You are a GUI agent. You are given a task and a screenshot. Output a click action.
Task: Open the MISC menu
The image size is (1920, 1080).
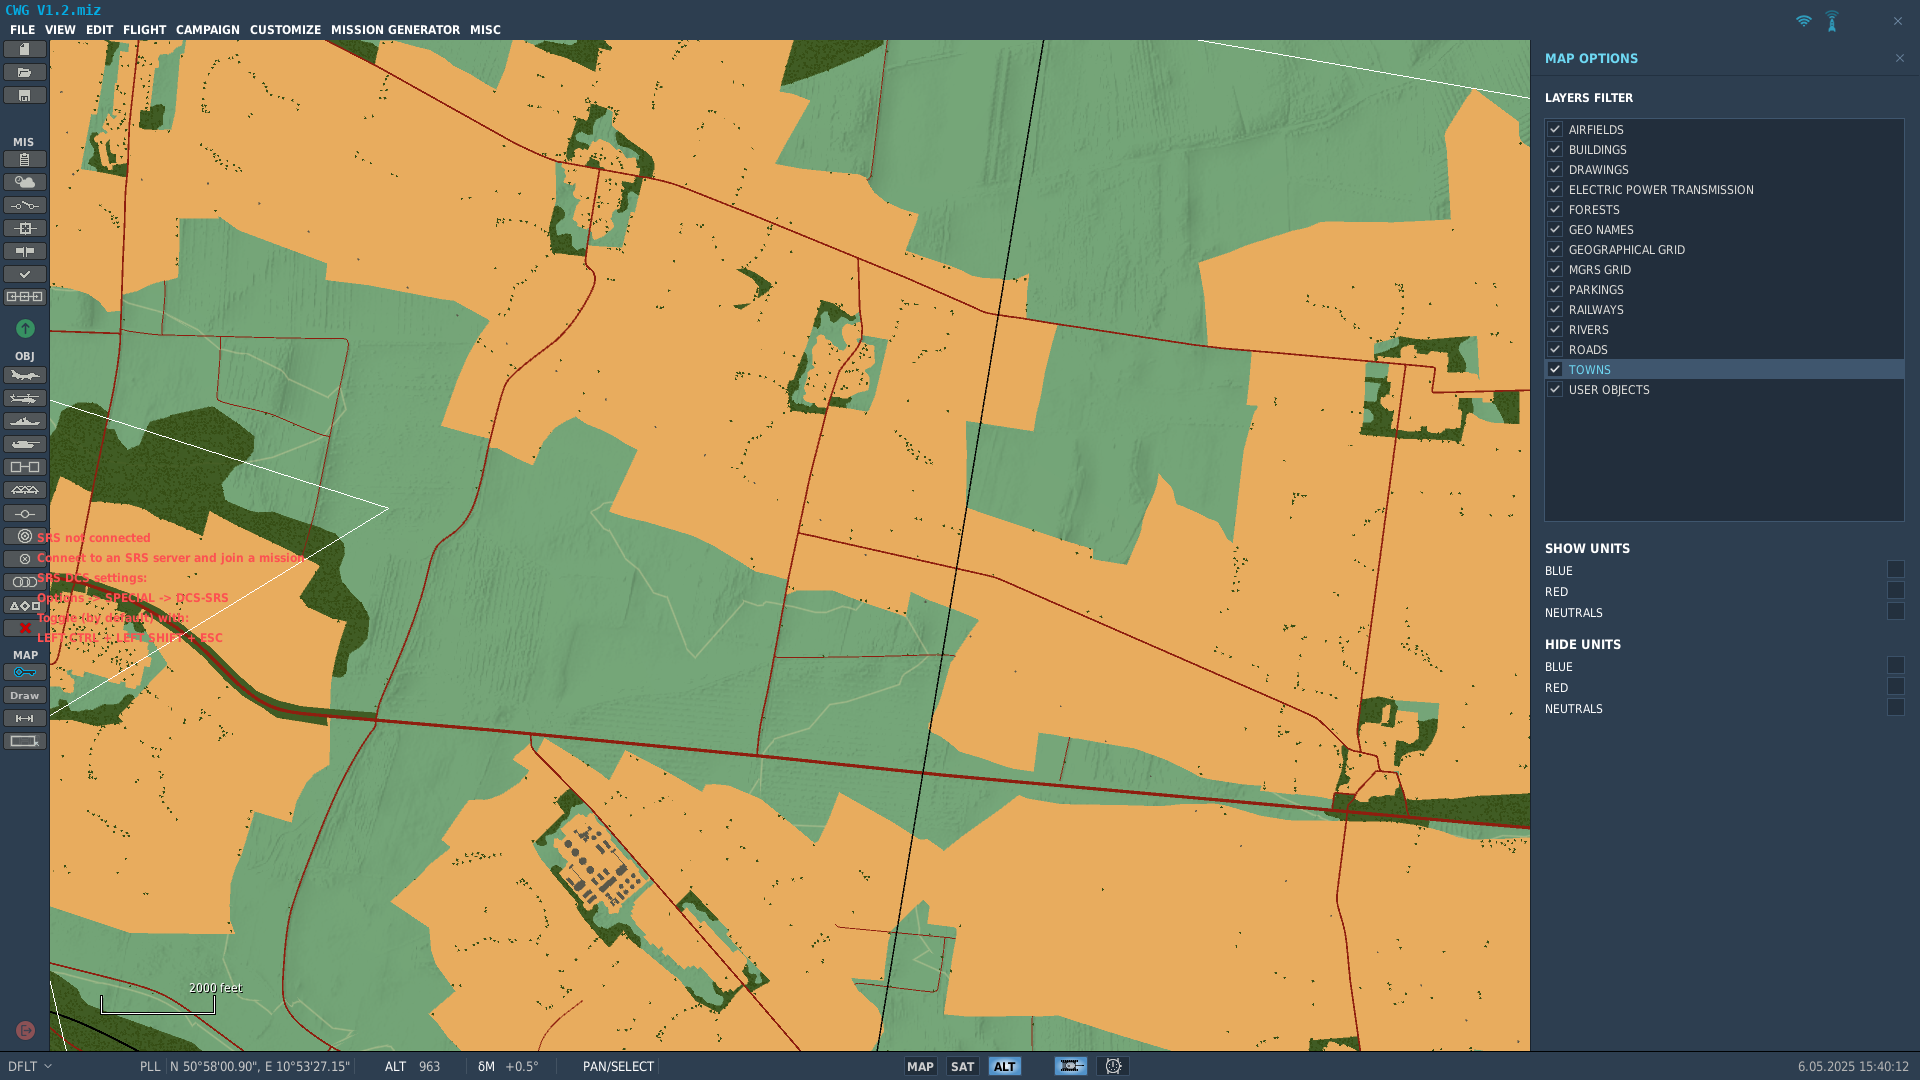click(x=485, y=30)
